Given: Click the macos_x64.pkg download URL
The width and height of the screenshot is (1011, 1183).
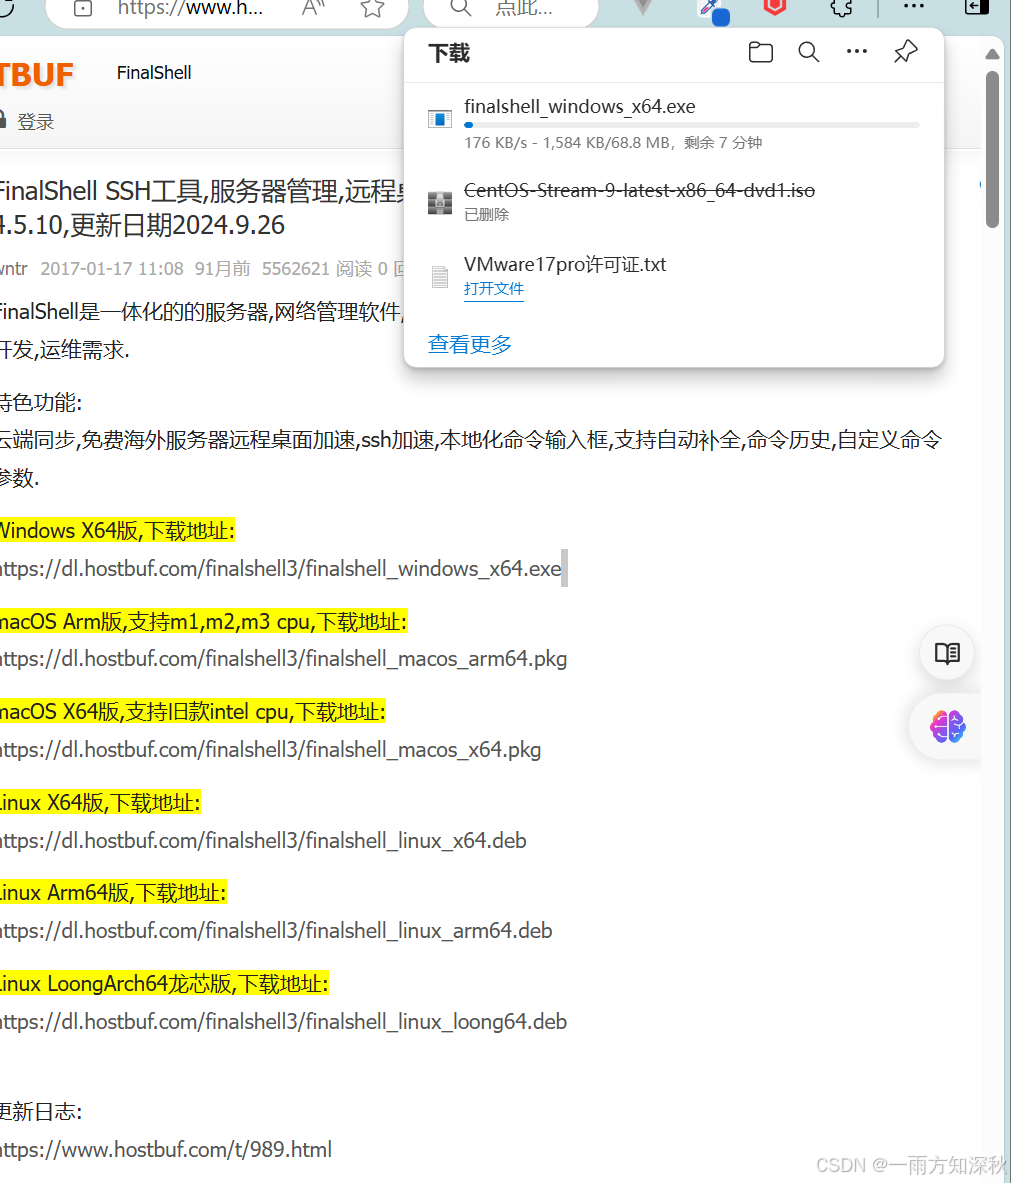Looking at the screenshot, I should tap(270, 750).
